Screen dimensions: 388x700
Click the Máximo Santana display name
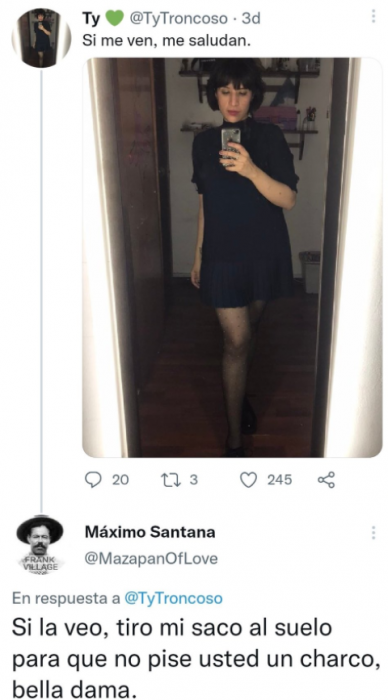[150, 532]
